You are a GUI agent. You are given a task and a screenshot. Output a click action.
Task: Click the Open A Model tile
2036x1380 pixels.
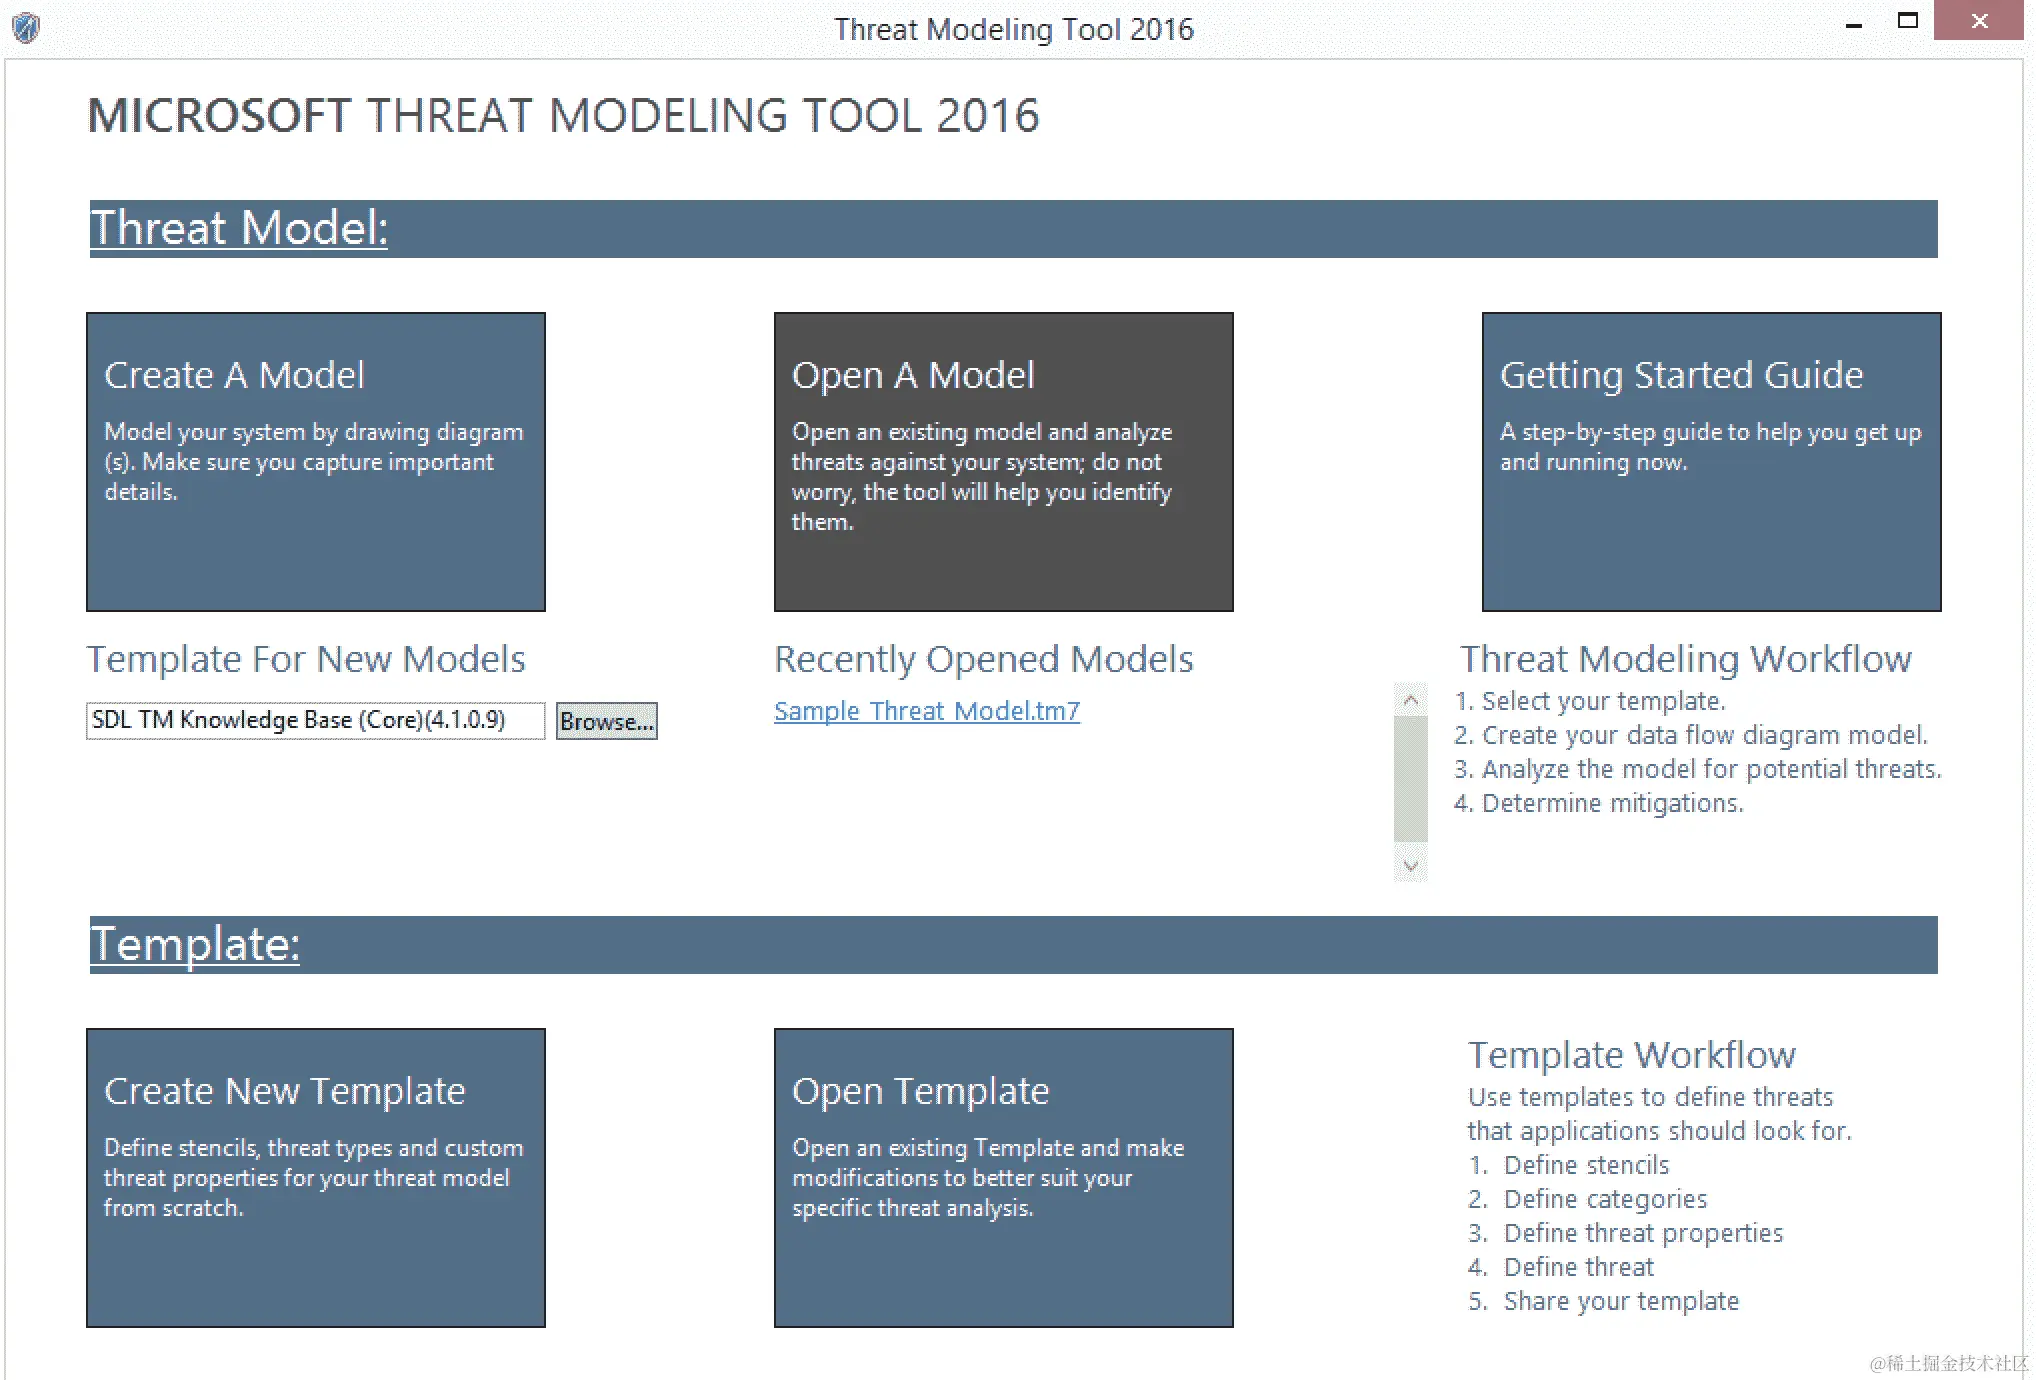1003,461
